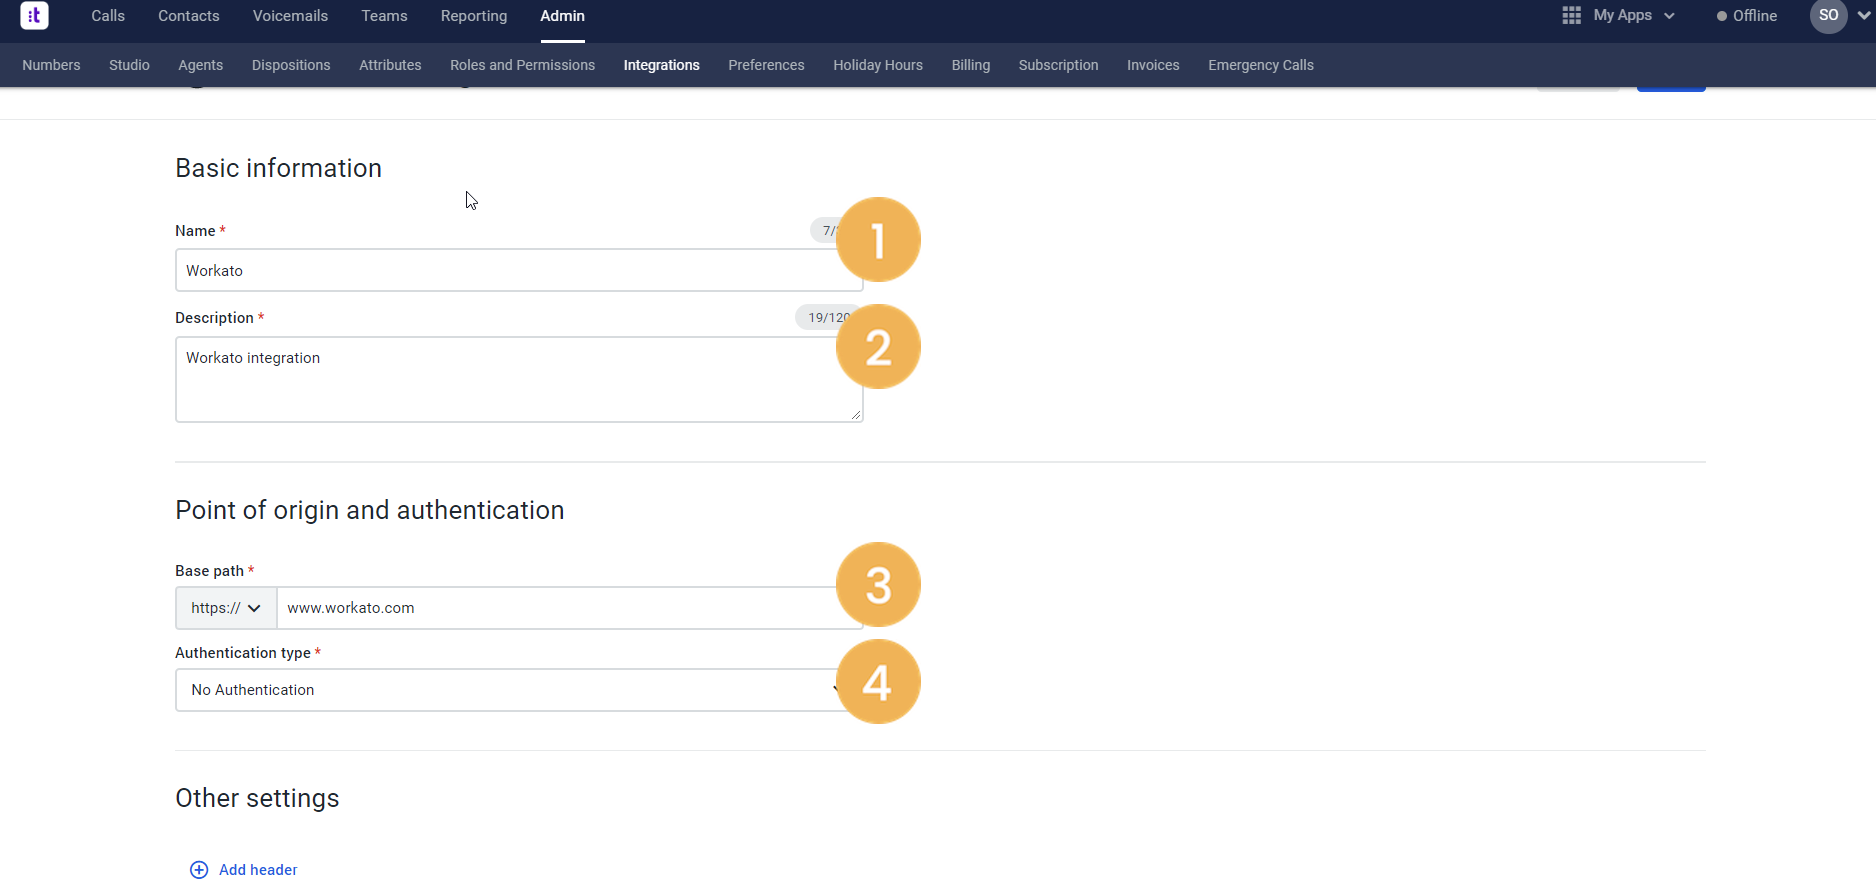Go to Emergency Calls section
Screen dimensions: 1876x885
1260,65
